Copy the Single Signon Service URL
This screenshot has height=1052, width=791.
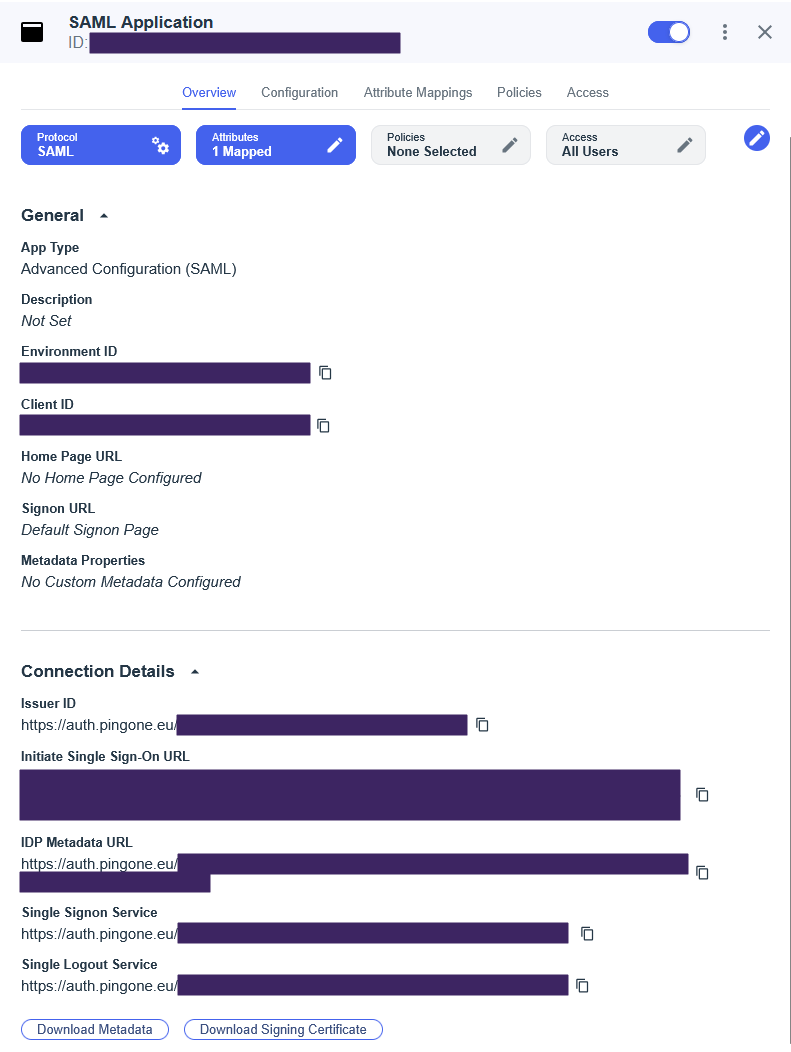(x=587, y=933)
